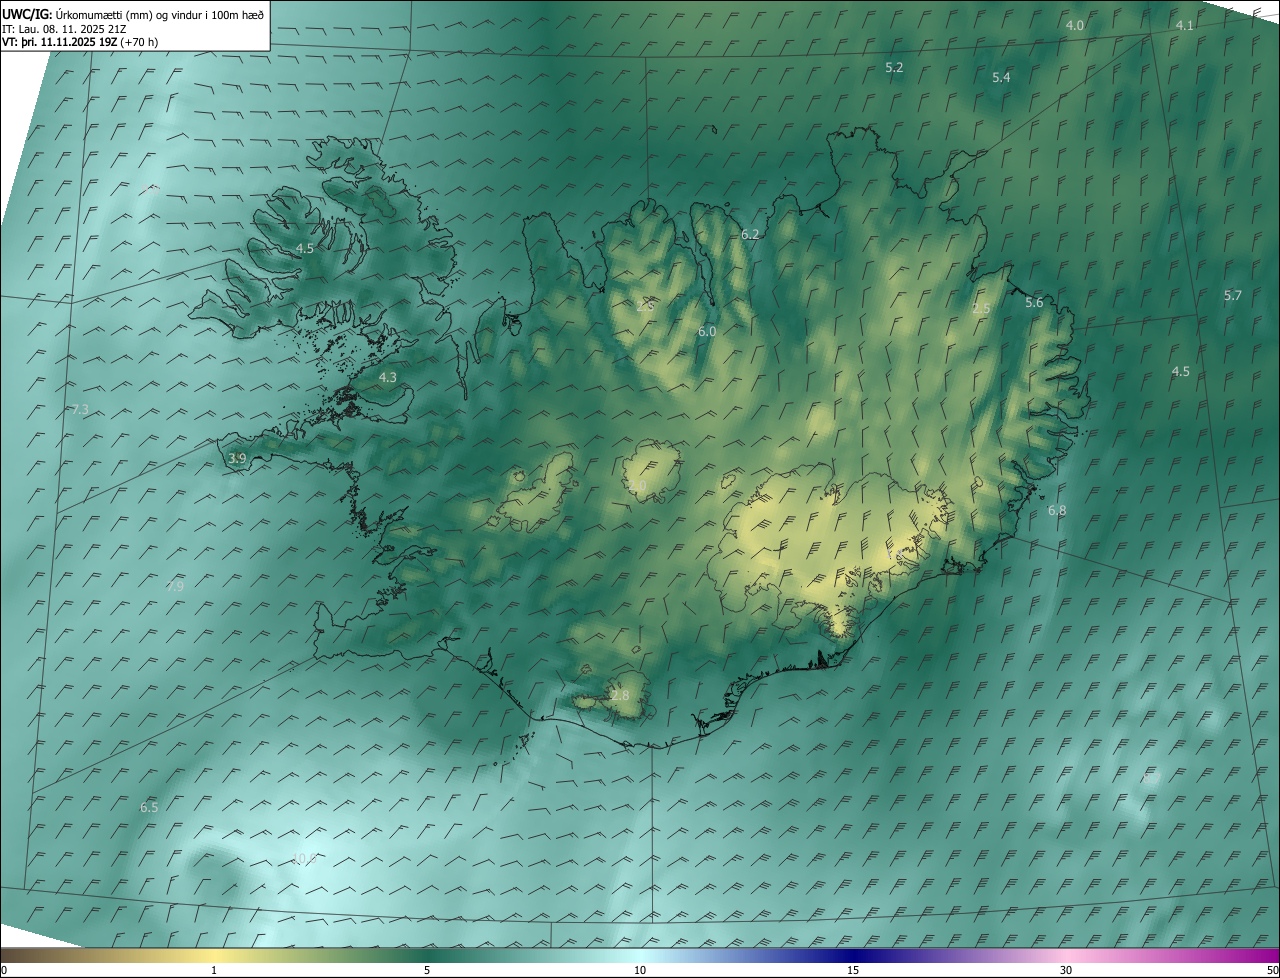Click the 4.5 value on the Westfjords peninsula

[x=305, y=248]
